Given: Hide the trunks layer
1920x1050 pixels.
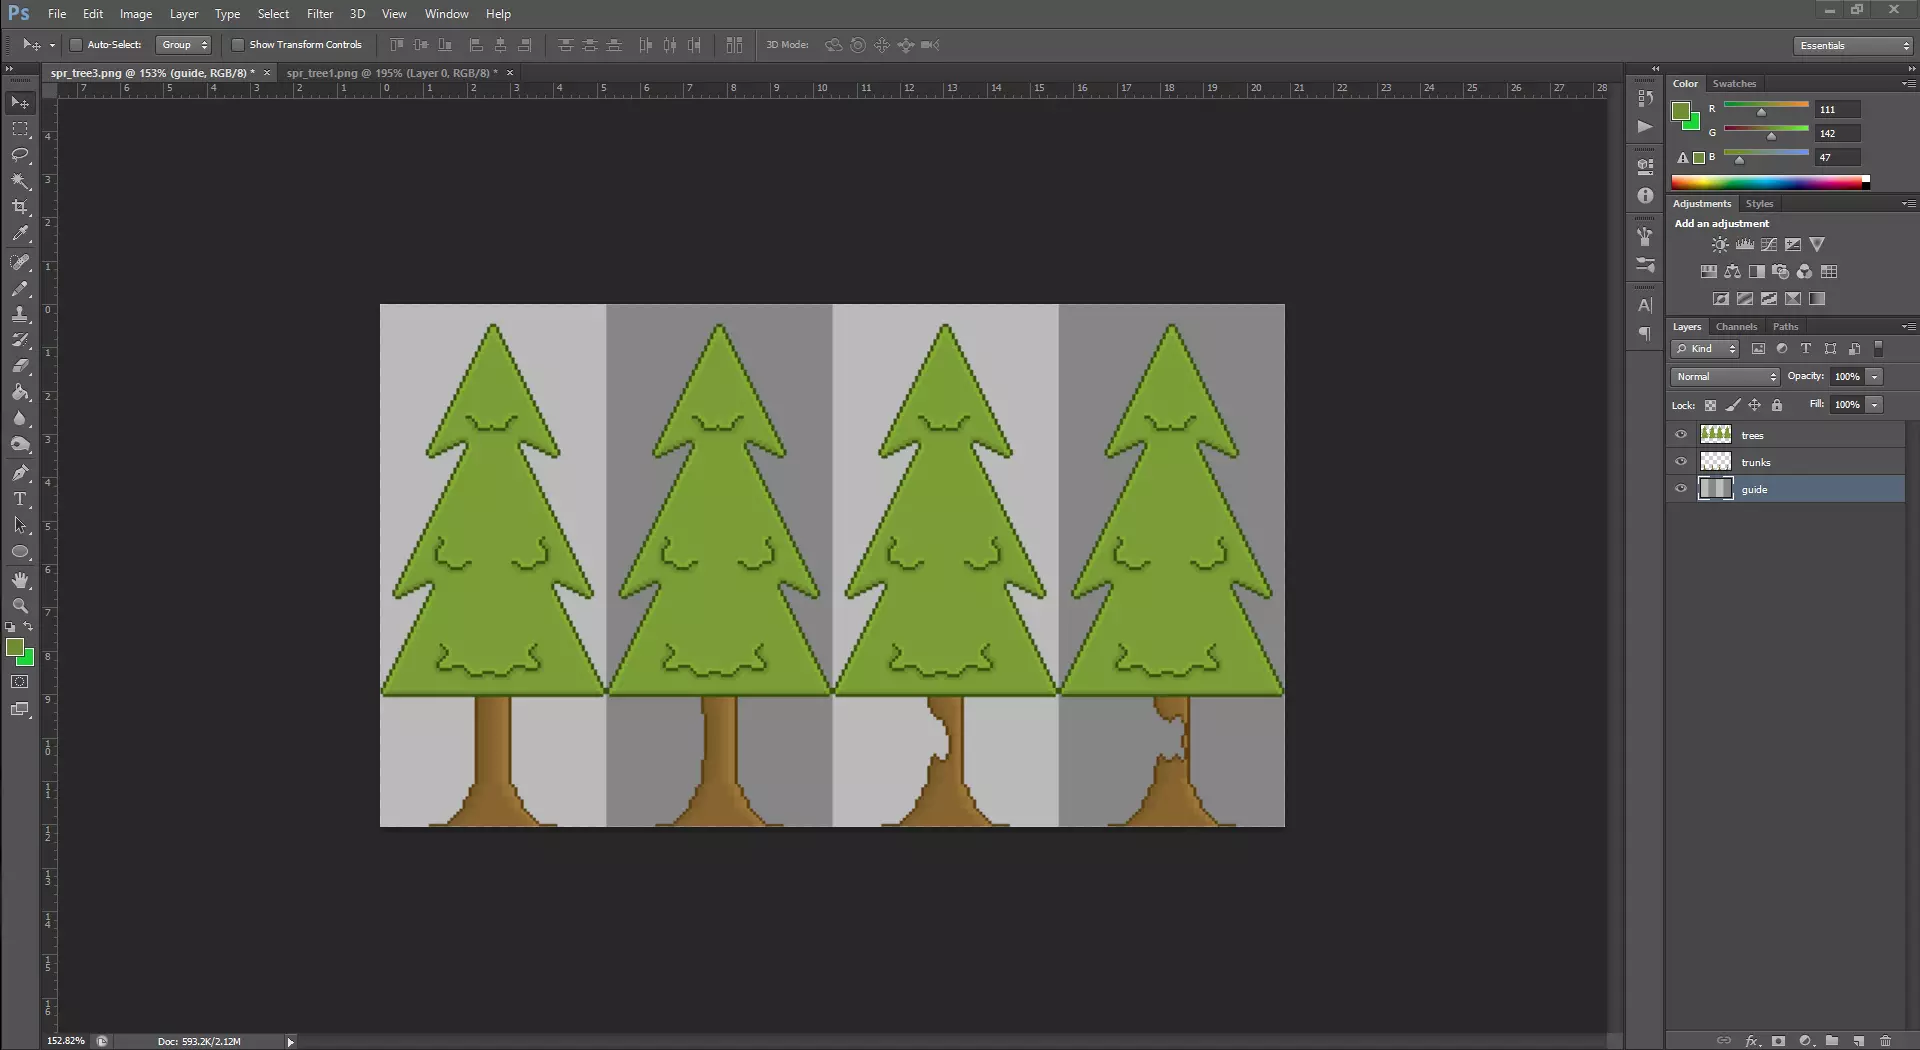Looking at the screenshot, I should [x=1681, y=462].
